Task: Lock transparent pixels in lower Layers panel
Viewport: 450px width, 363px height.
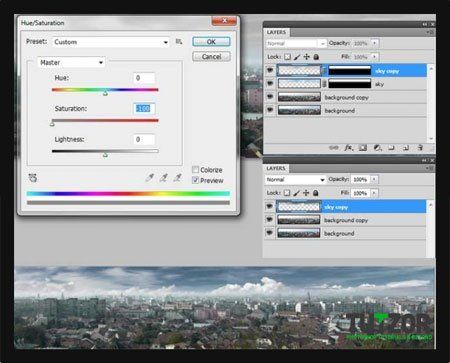Action: [x=287, y=193]
